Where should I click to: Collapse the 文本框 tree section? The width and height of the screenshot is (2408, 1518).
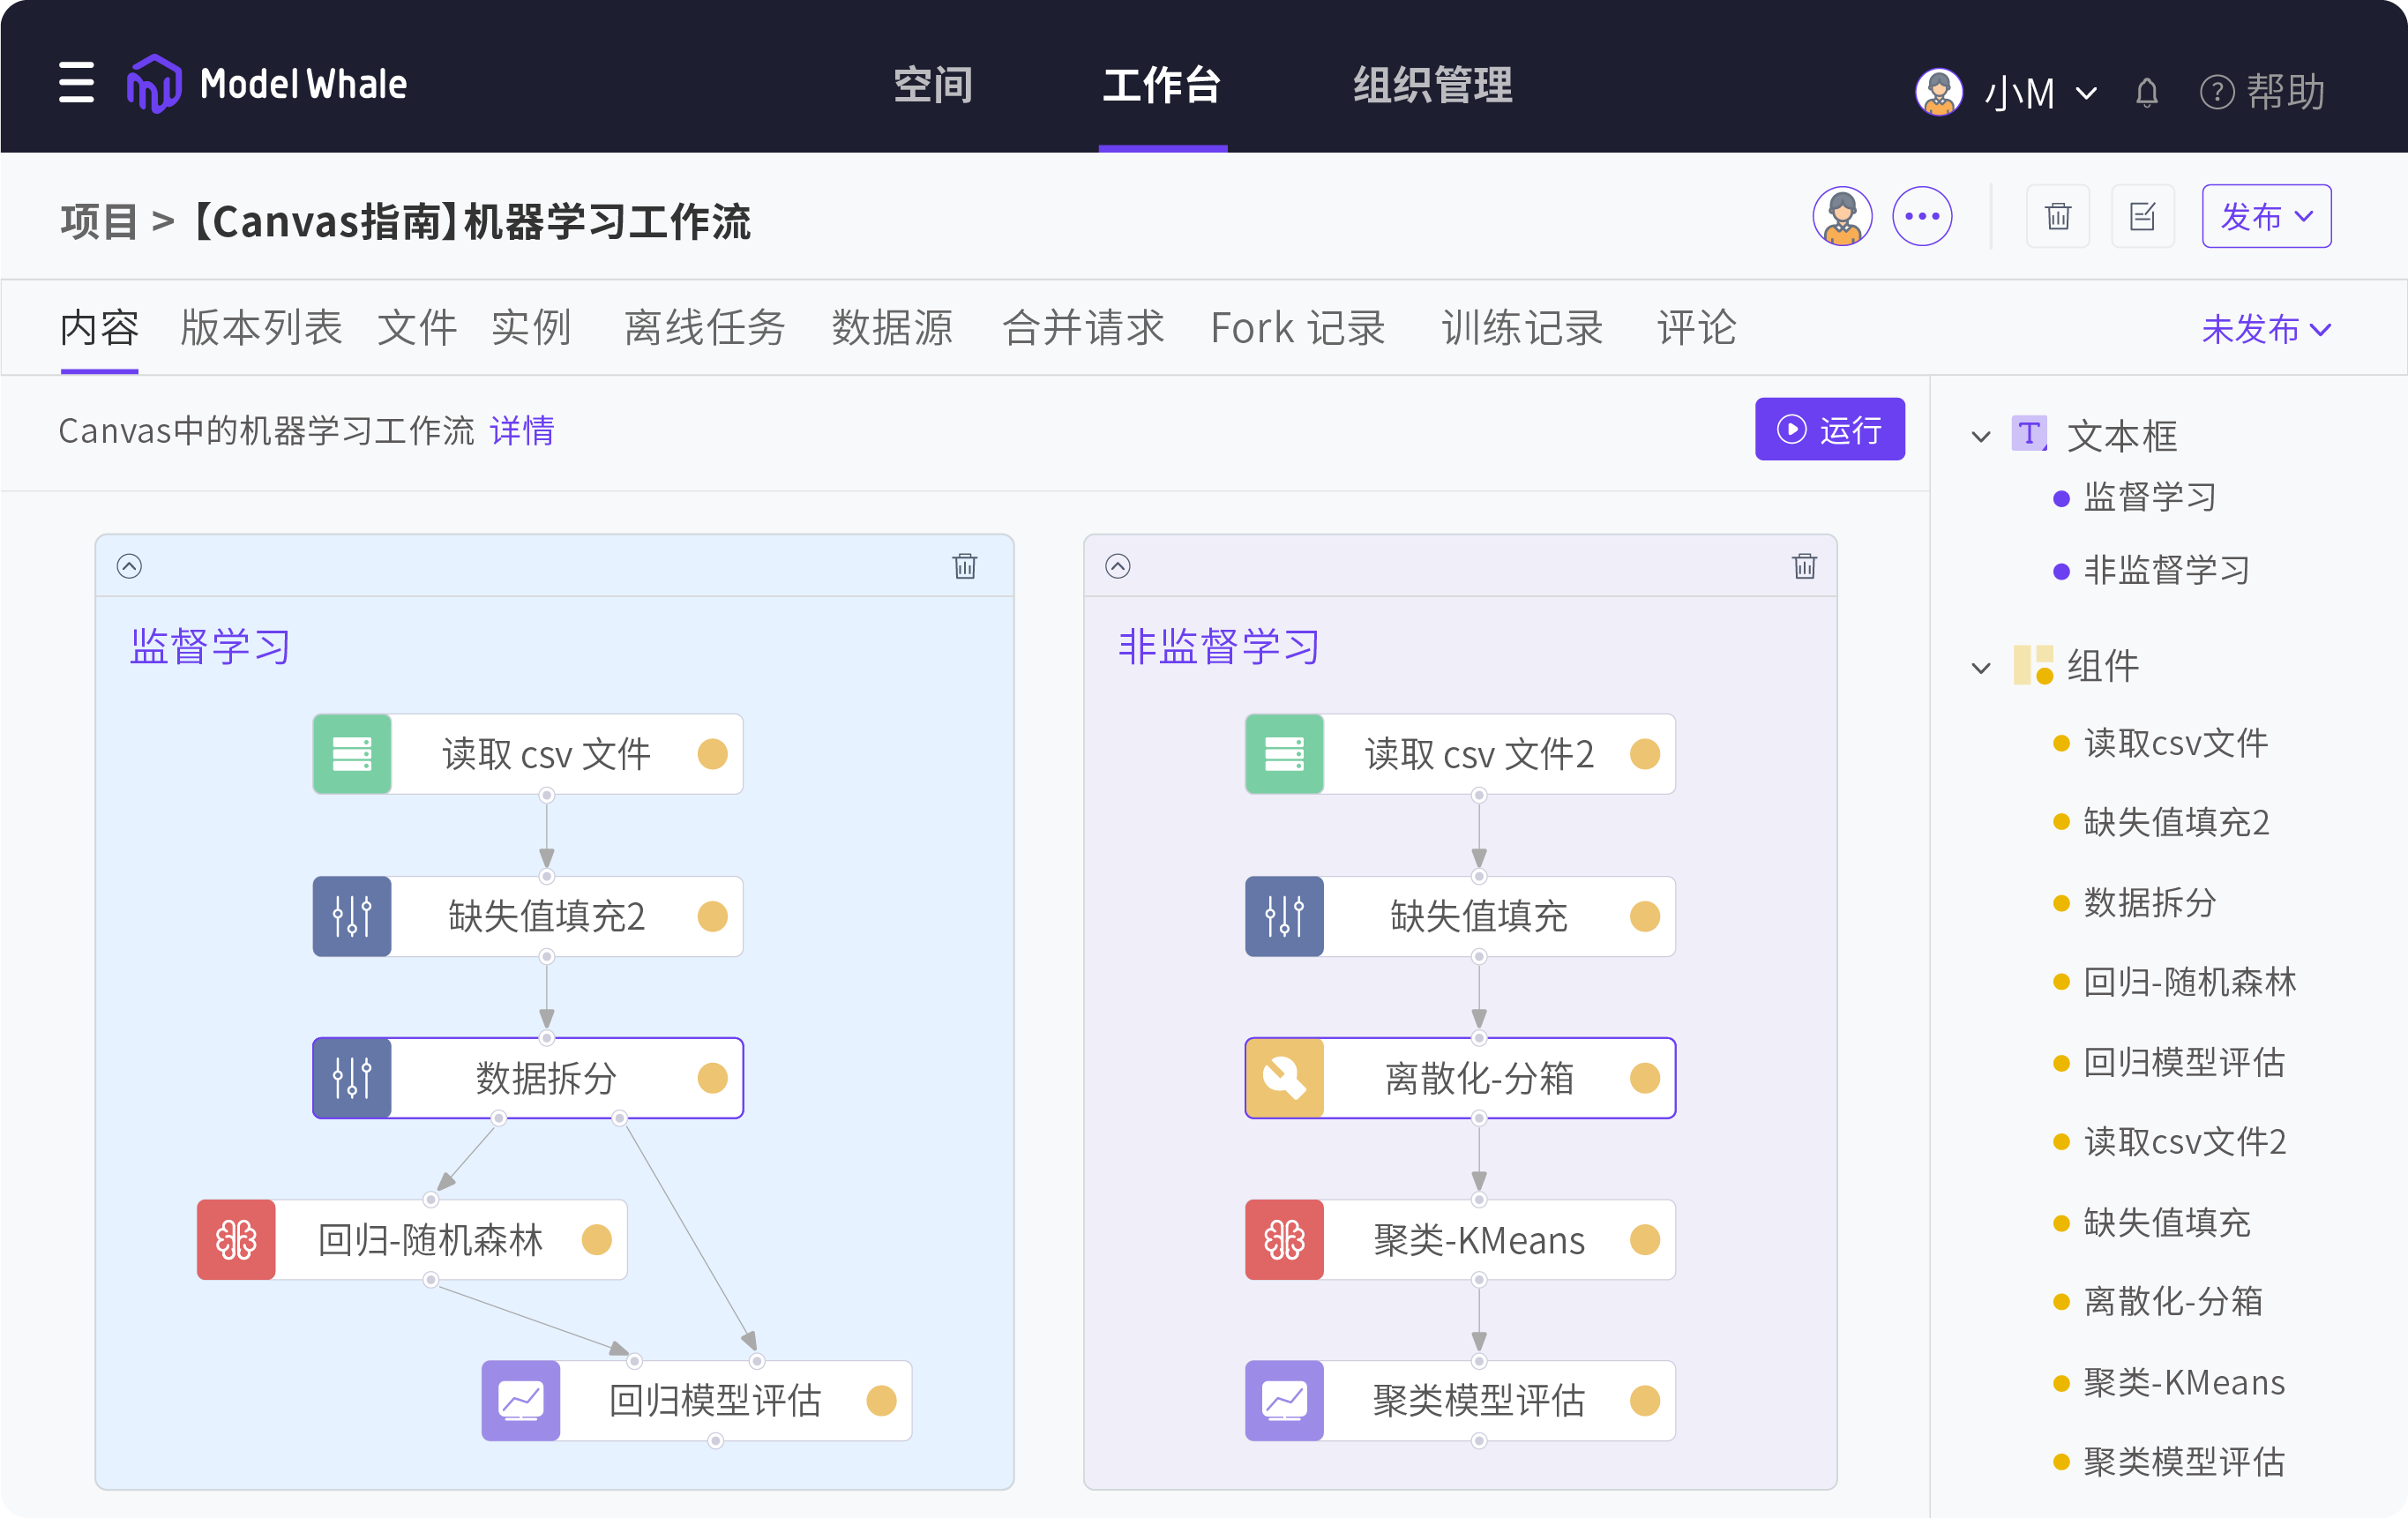1981,437
